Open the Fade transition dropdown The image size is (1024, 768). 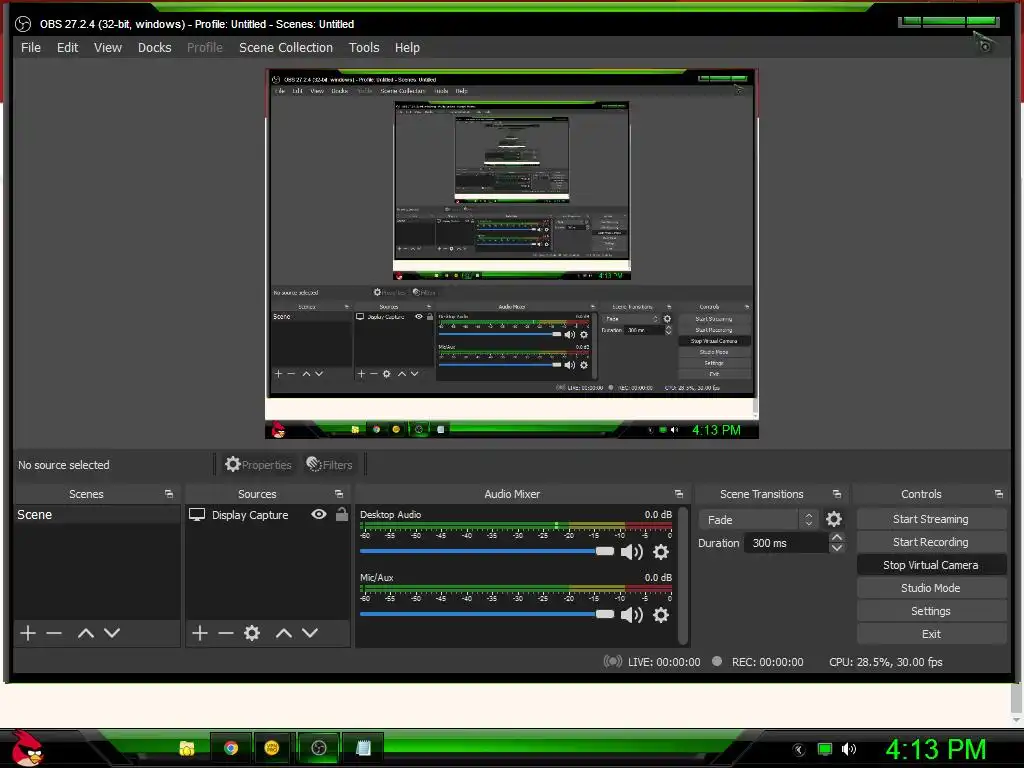point(758,520)
